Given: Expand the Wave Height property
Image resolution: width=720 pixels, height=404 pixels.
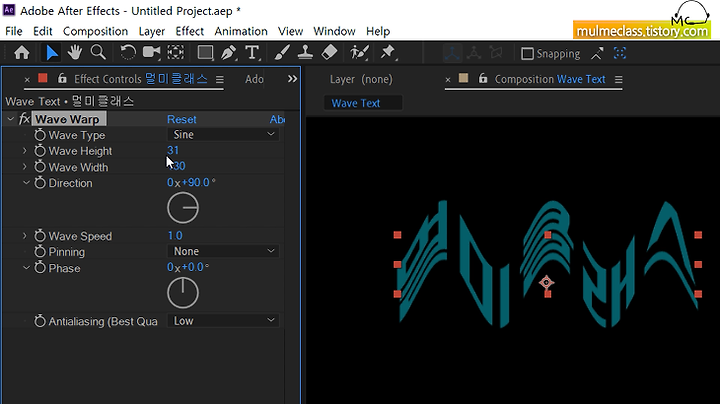Looking at the screenshot, I should click(25, 151).
